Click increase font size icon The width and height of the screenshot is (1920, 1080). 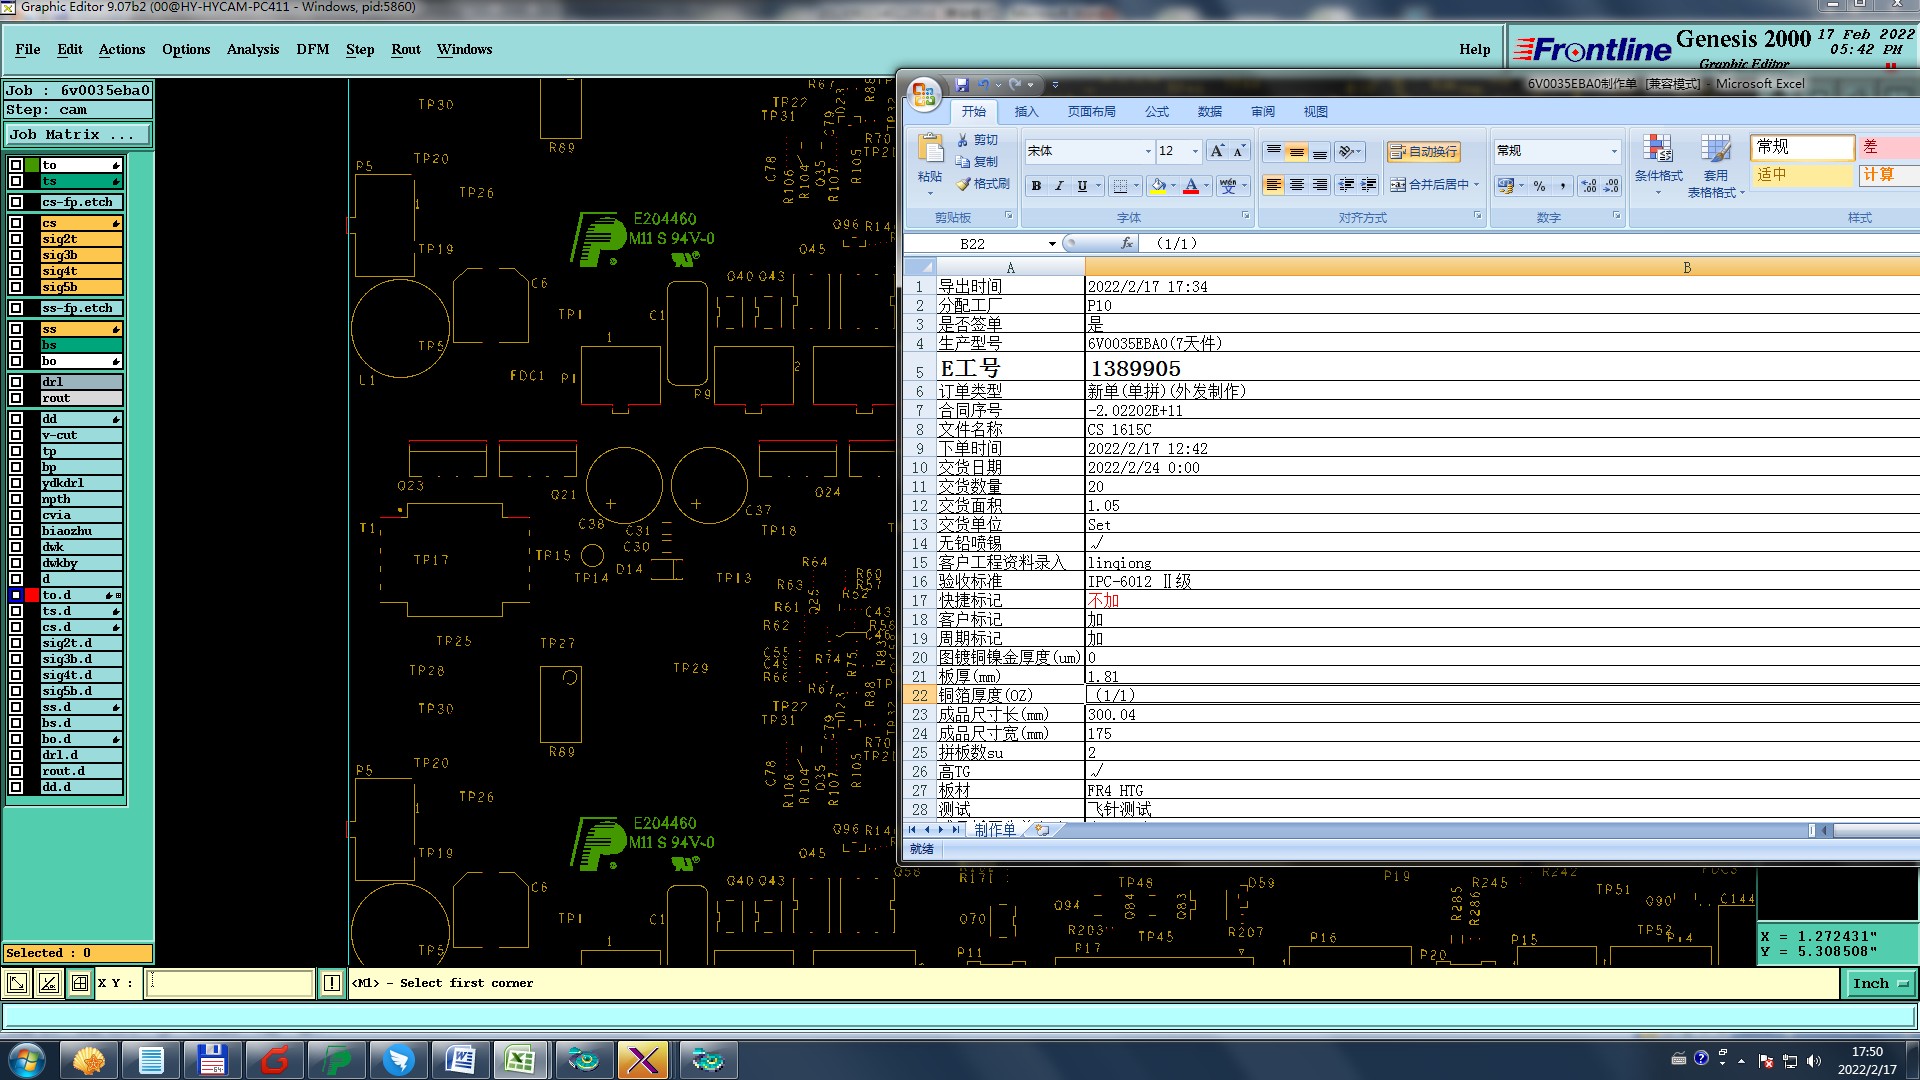pos(1217,151)
